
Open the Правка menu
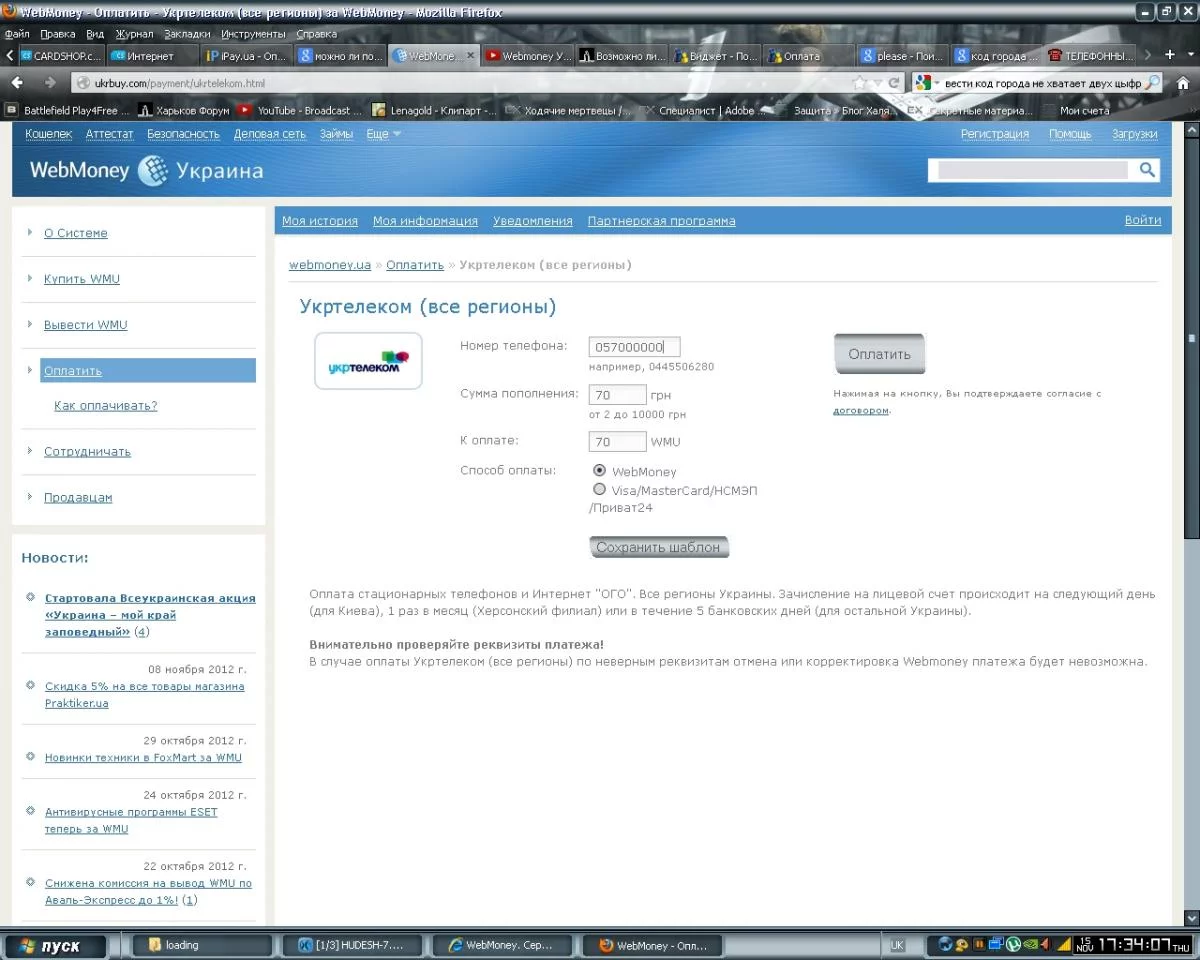point(57,34)
